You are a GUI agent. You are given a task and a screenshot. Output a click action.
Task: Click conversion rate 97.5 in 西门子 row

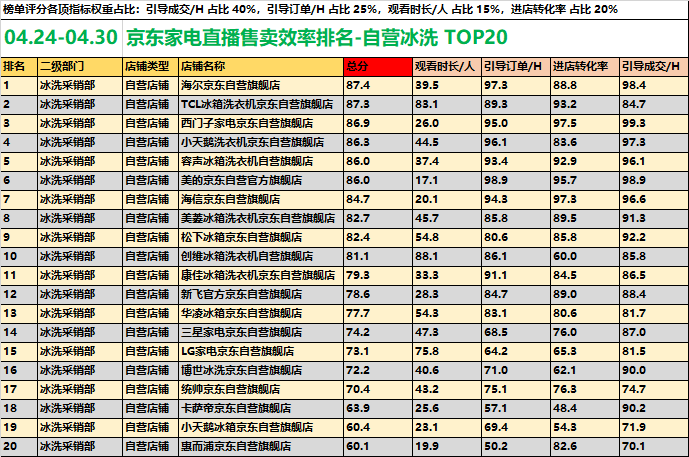(585, 123)
